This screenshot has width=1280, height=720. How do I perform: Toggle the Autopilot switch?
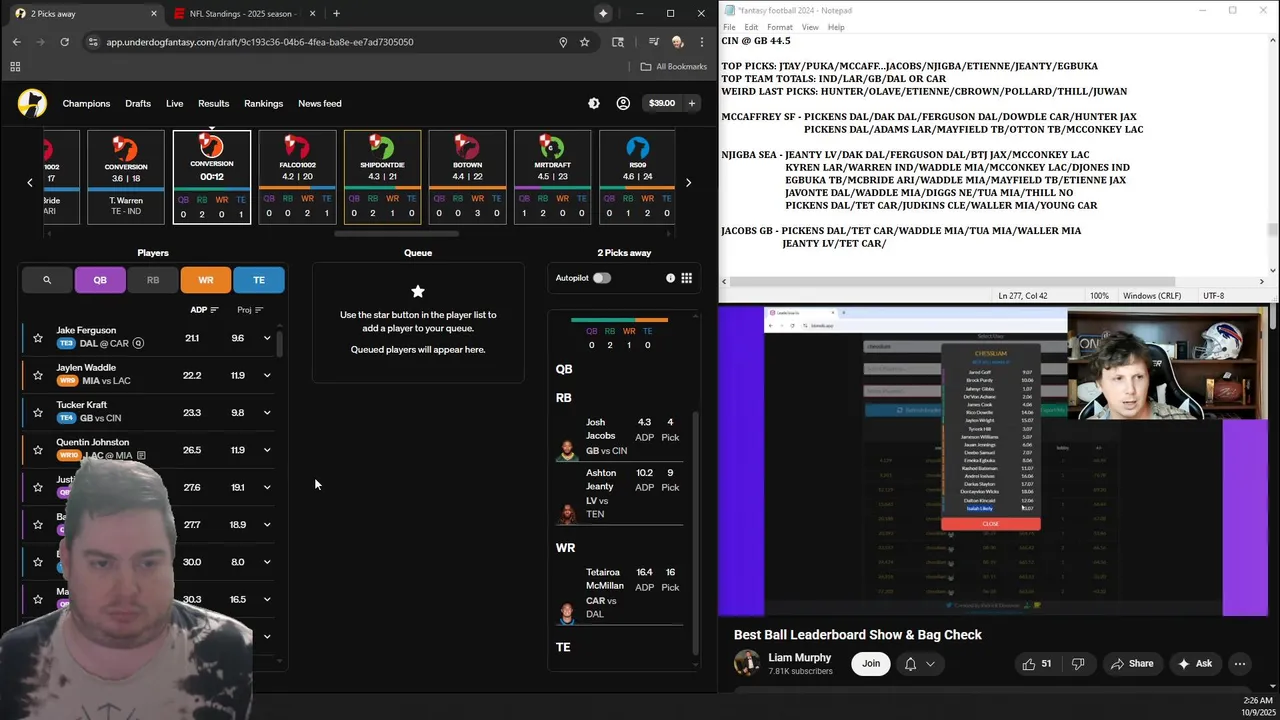pos(601,278)
